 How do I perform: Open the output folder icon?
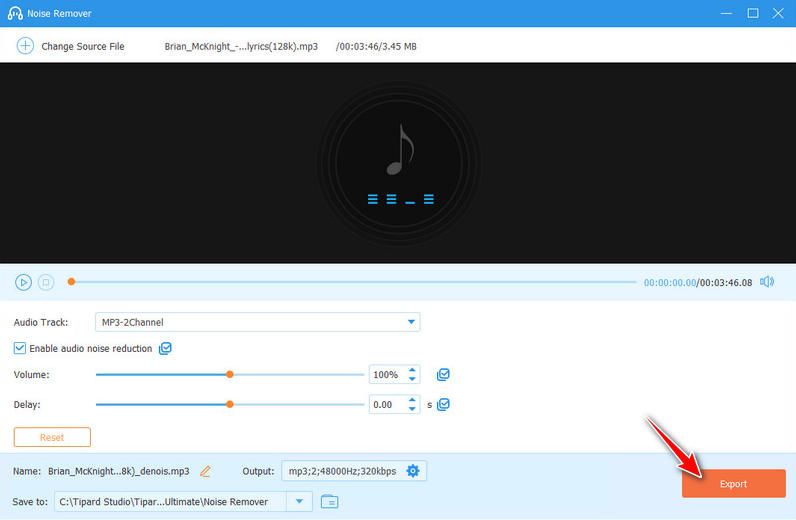pyautogui.click(x=329, y=502)
